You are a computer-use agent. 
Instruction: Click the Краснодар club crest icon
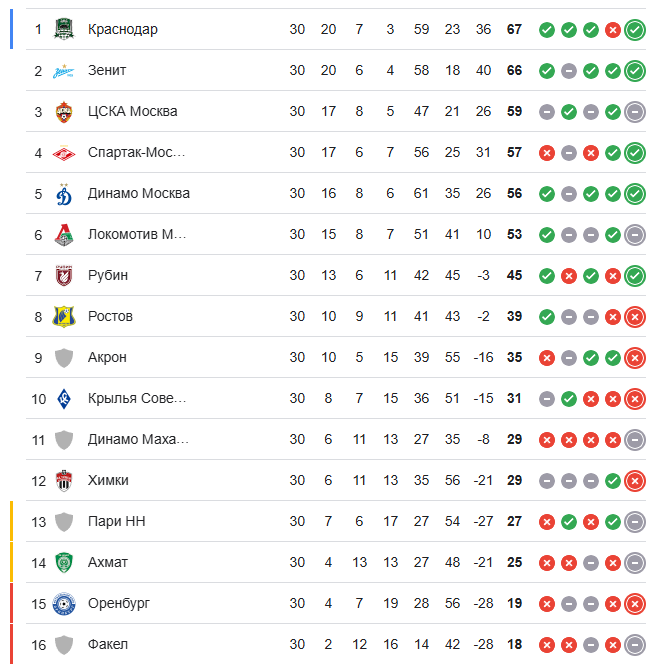64,29
